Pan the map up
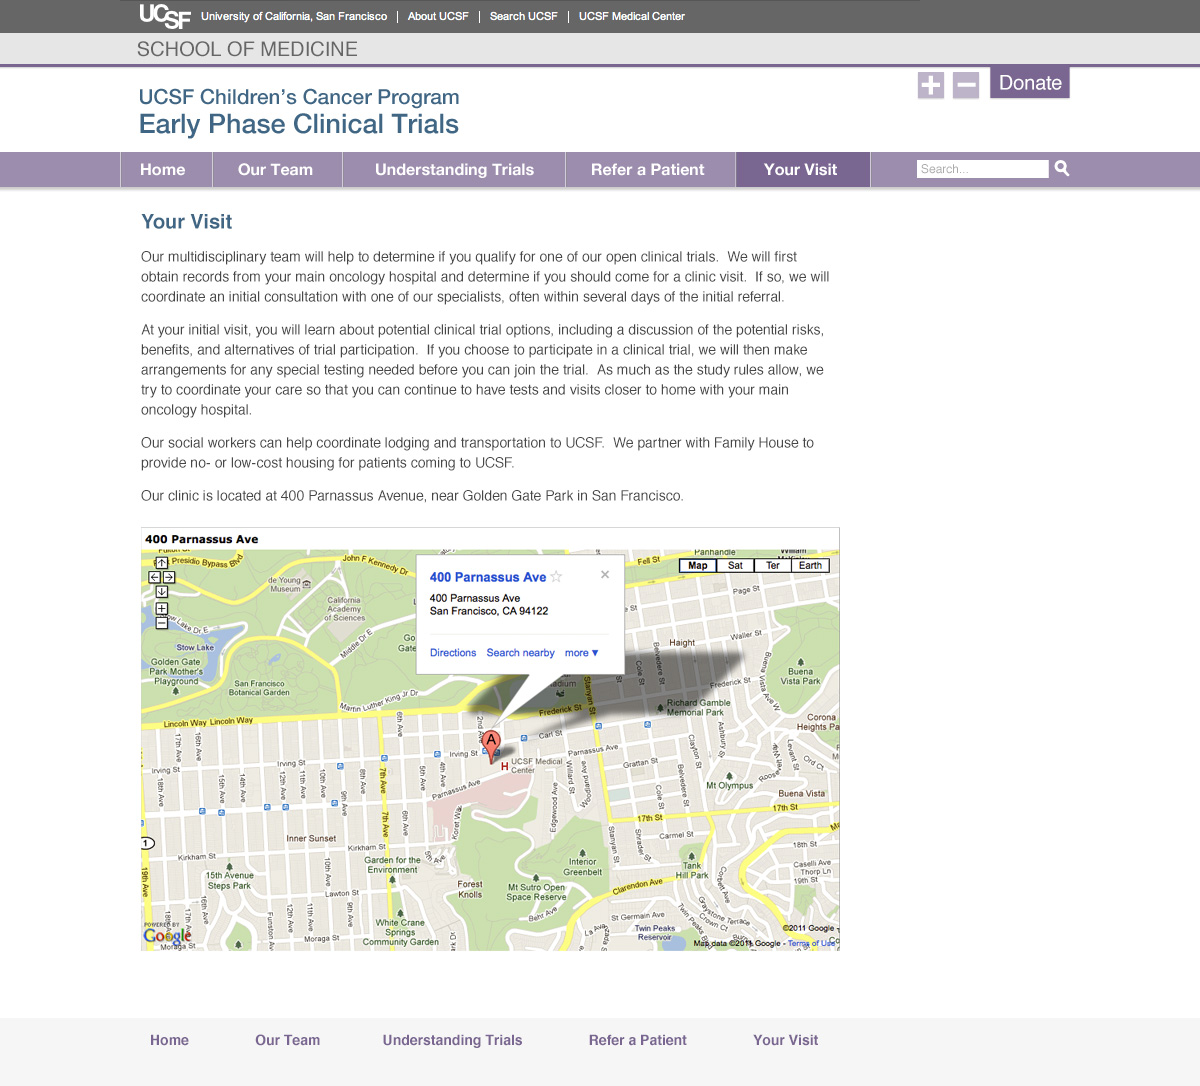Viewport: 1200px width, 1086px height. click(x=161, y=563)
